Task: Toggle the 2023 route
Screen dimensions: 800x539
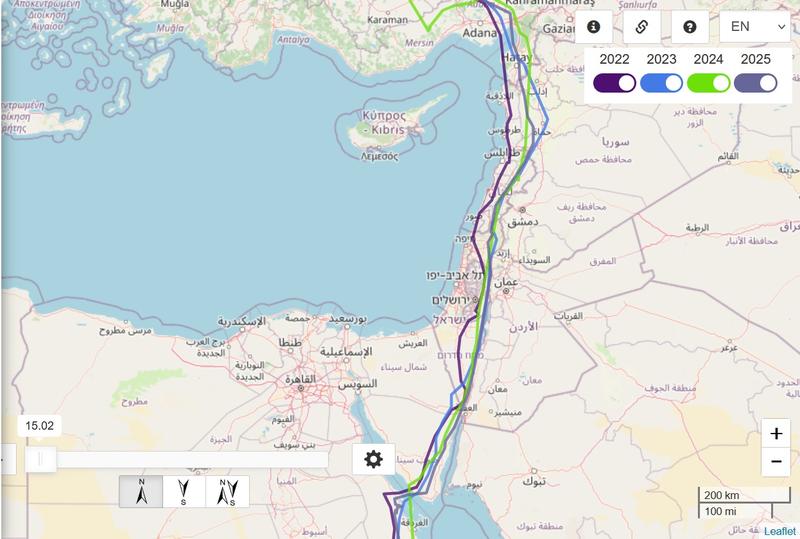Action: (x=661, y=83)
